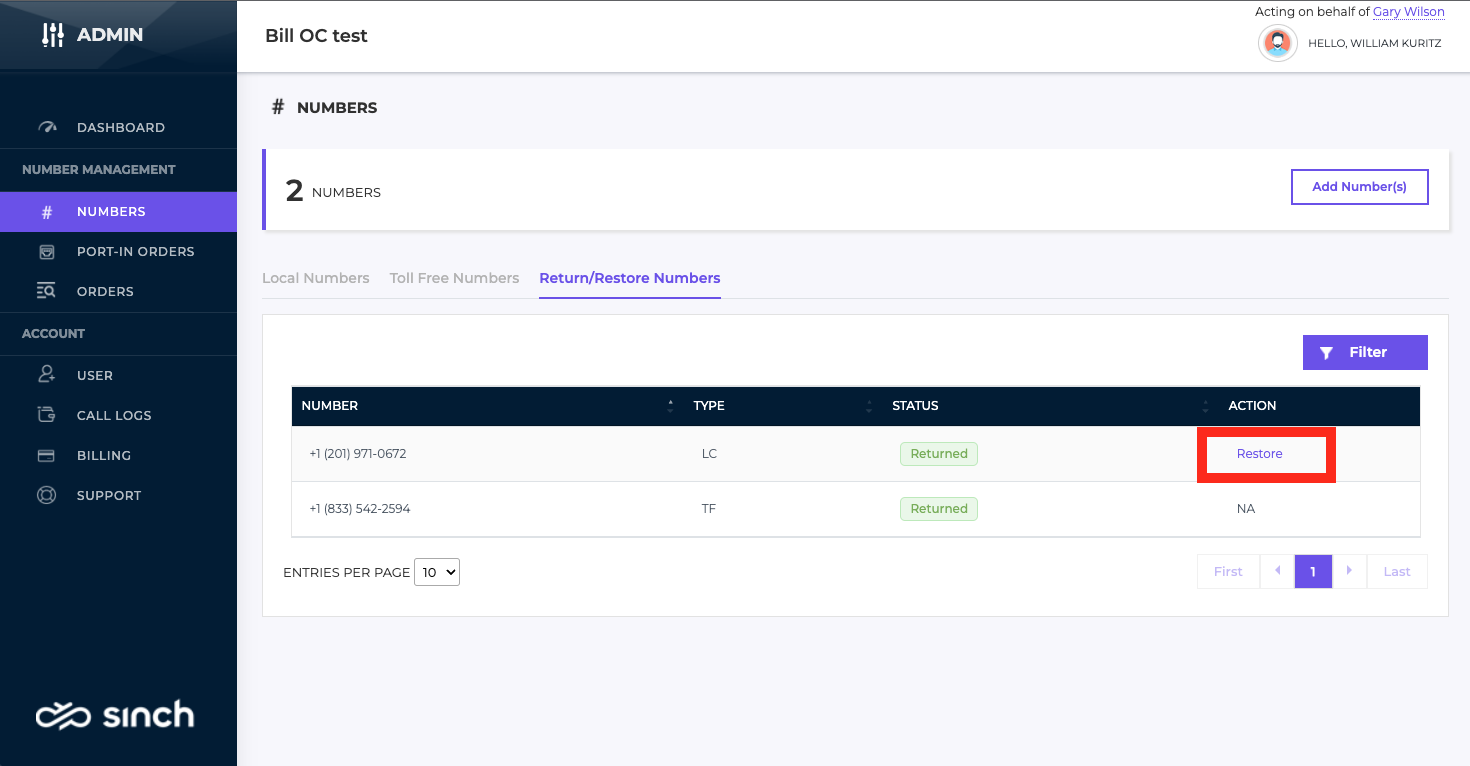The width and height of the screenshot is (1470, 766).
Task: Click the user avatar picture
Action: coord(1277,43)
